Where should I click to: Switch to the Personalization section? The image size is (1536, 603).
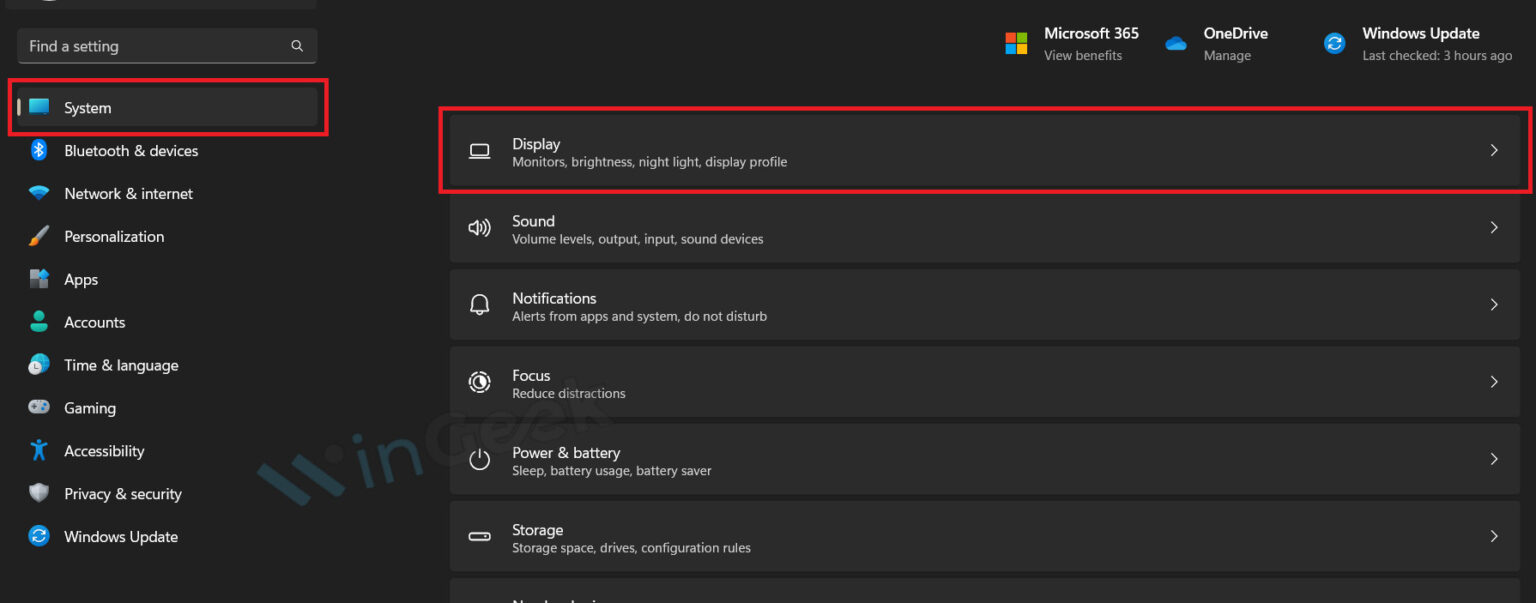[x=114, y=236]
